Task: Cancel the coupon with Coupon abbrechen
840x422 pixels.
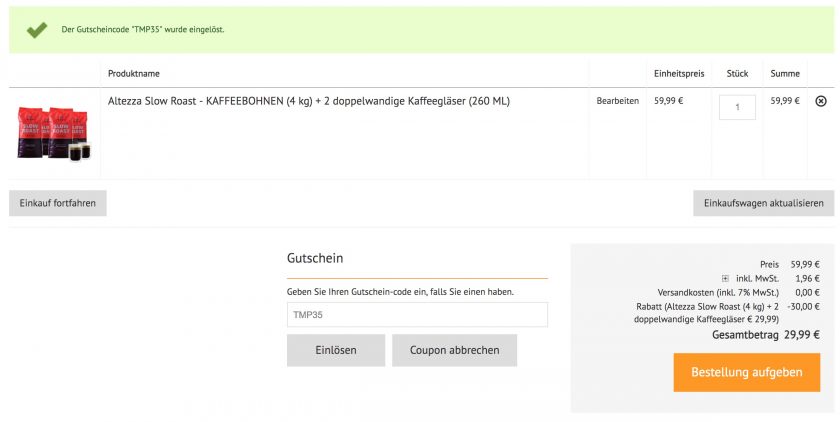Action: click(x=454, y=351)
